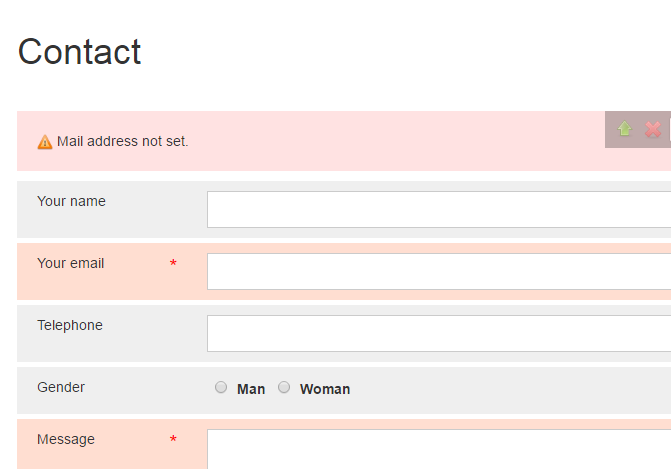Click the Message field label
Viewport: 671px width, 469px height.
[66, 439]
